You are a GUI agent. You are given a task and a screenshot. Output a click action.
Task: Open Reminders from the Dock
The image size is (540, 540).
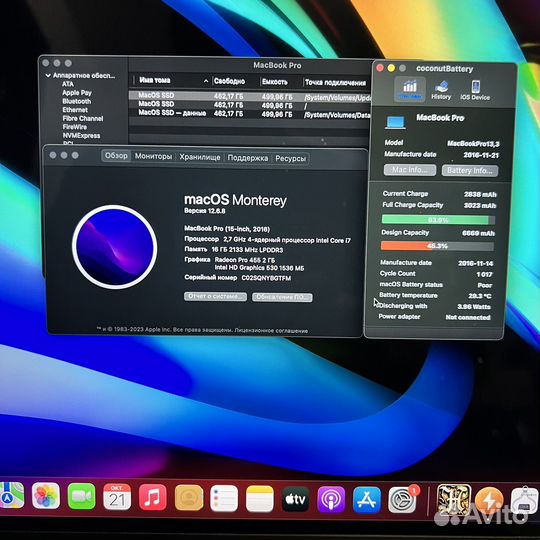pos(224,498)
